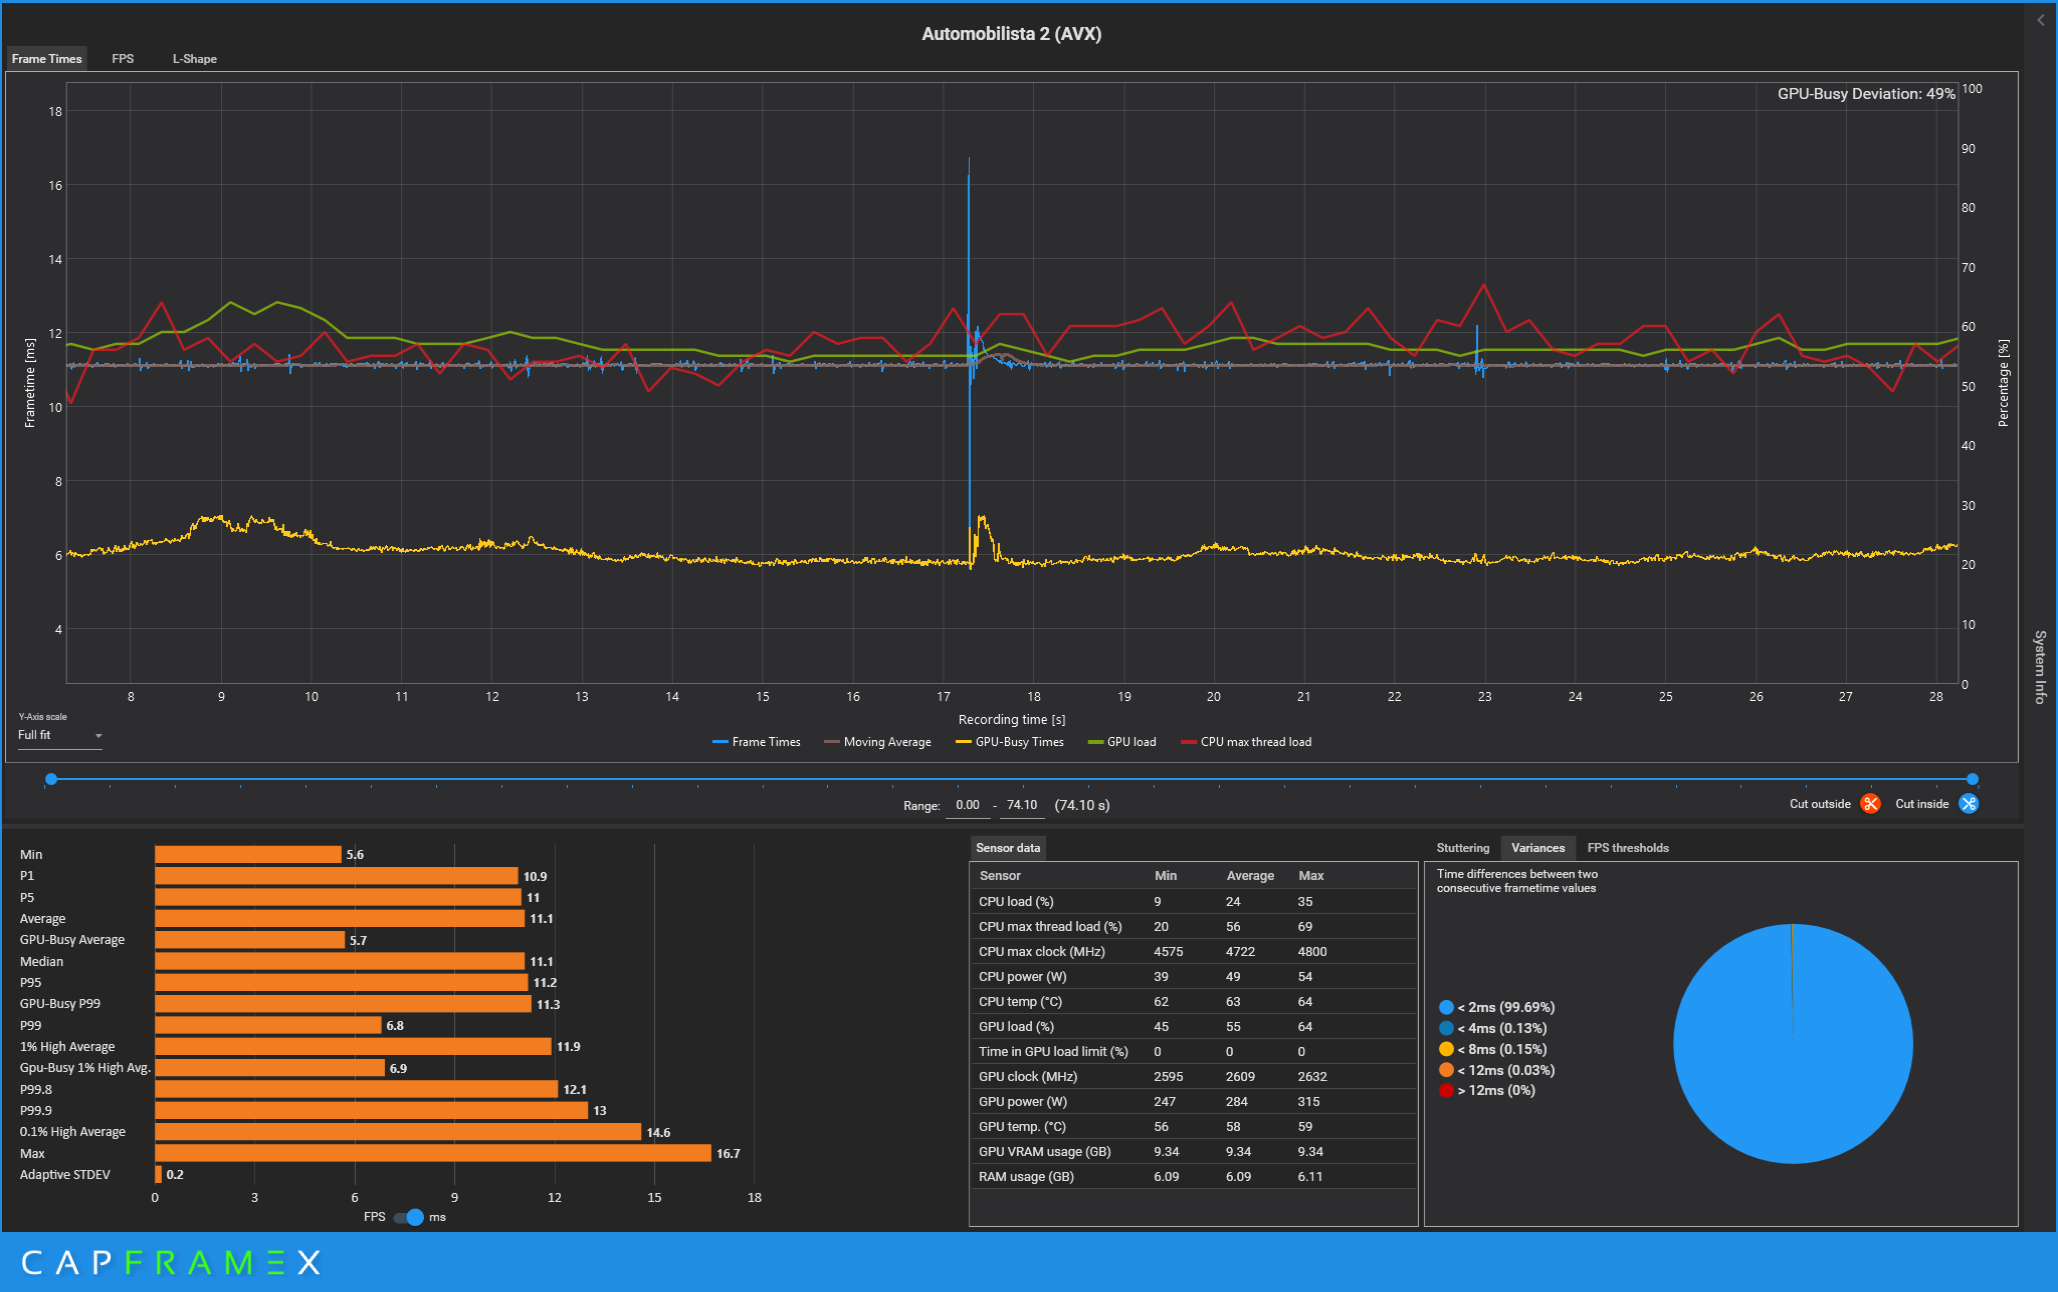The height and width of the screenshot is (1292, 2058).
Task: Click the '(74.10 s)' range duration text
Action: (1082, 805)
